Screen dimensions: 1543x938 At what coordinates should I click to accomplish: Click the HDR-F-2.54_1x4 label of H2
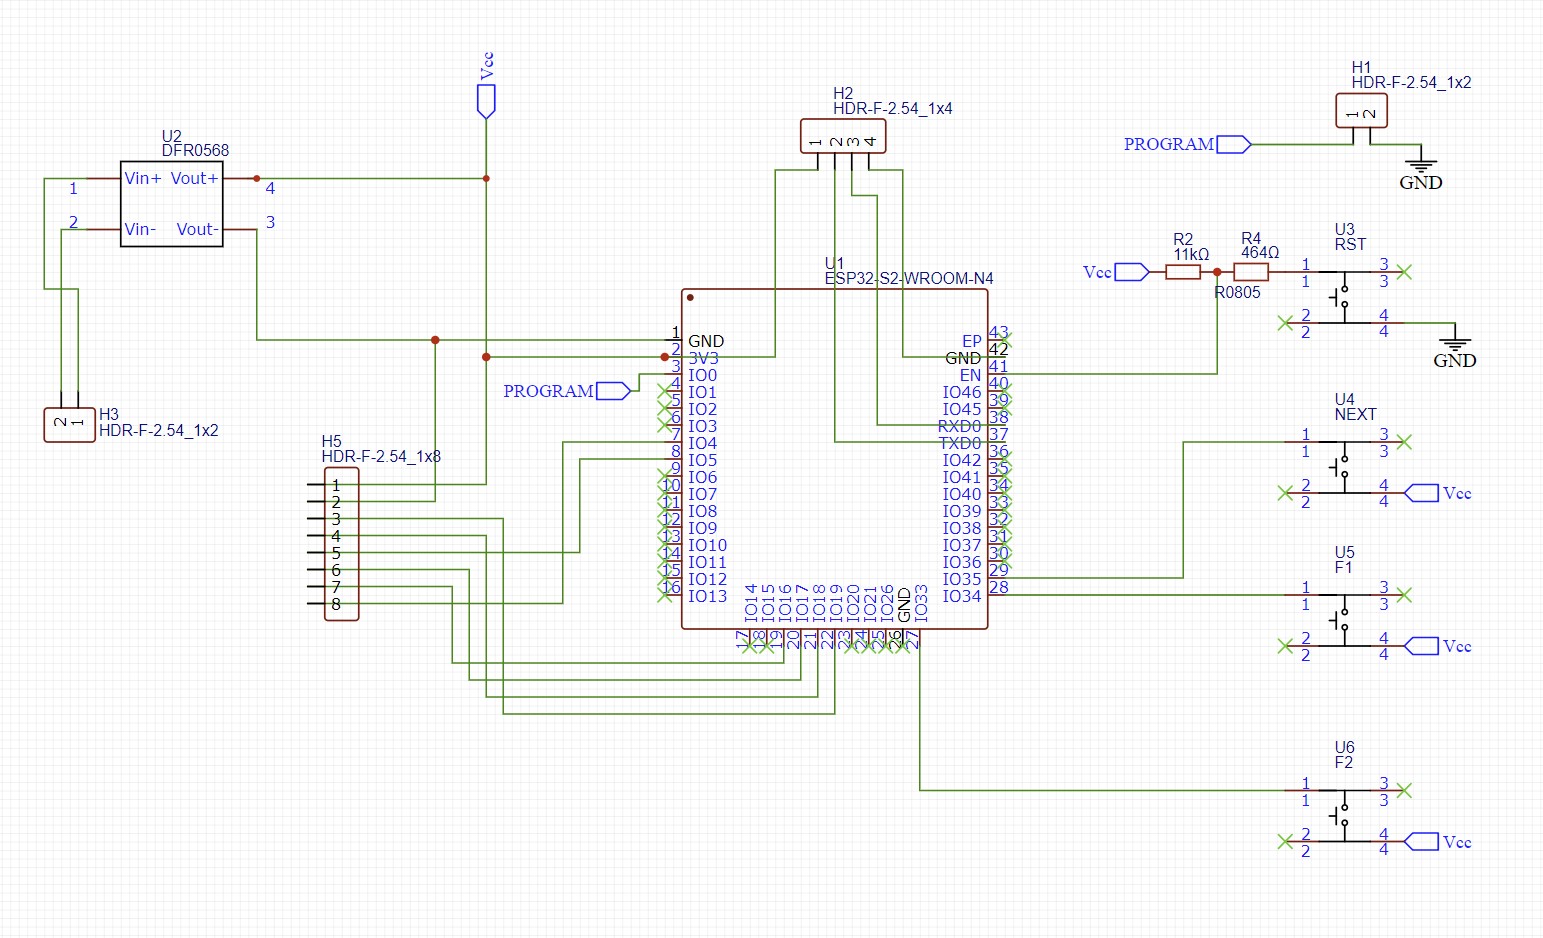(892, 109)
